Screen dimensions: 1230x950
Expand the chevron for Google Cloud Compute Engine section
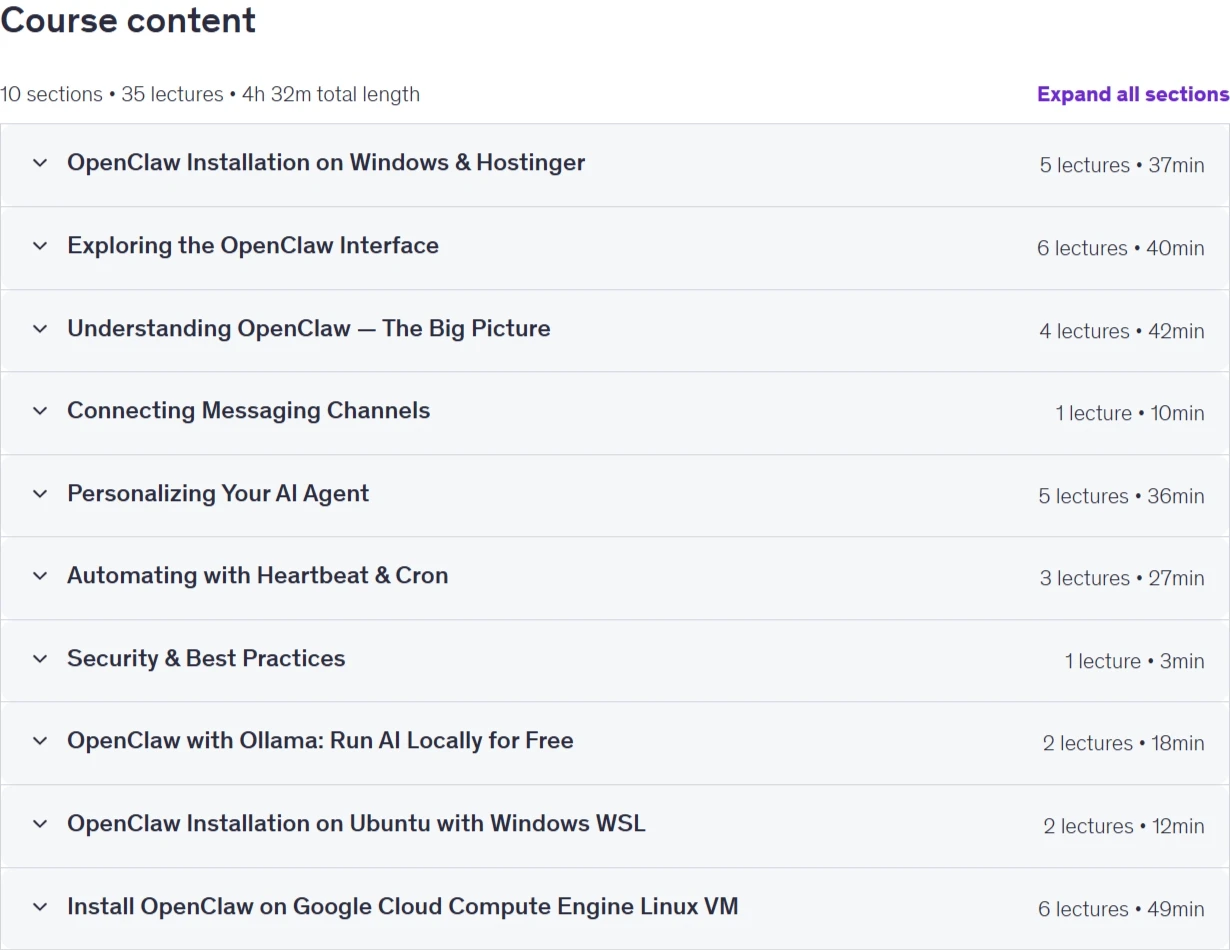40,907
